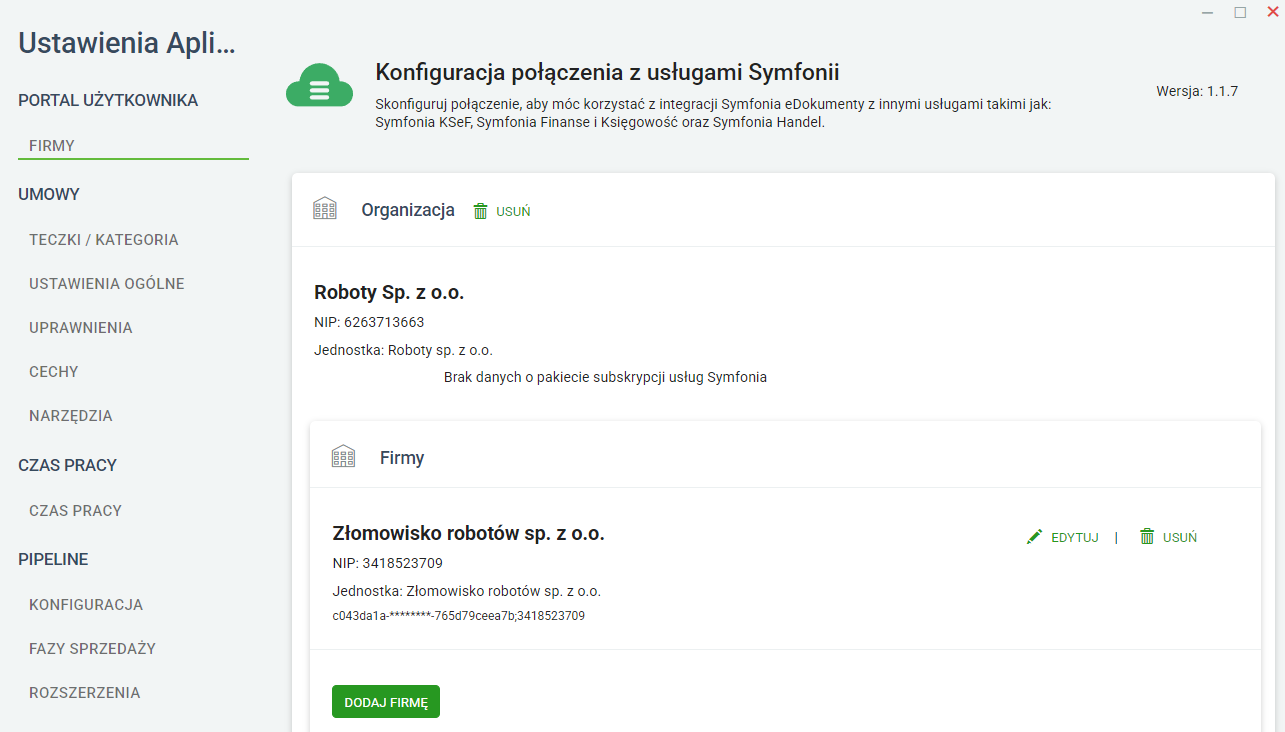Viewport: 1285px width, 732px height.
Task: Open Ustawienia ogólne in sidebar
Action: click(x=107, y=284)
